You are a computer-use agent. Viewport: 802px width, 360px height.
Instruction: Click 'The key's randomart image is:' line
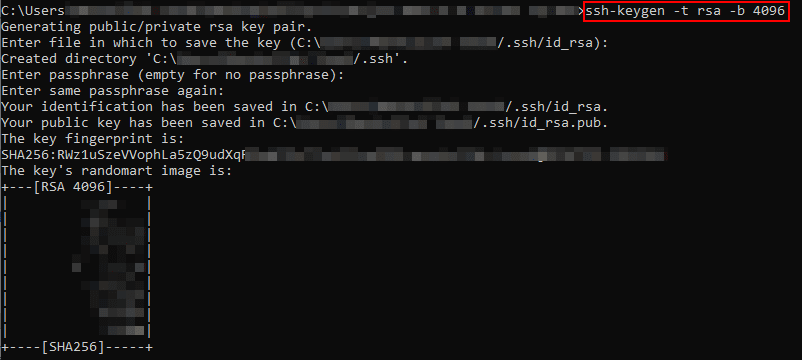[117, 171]
